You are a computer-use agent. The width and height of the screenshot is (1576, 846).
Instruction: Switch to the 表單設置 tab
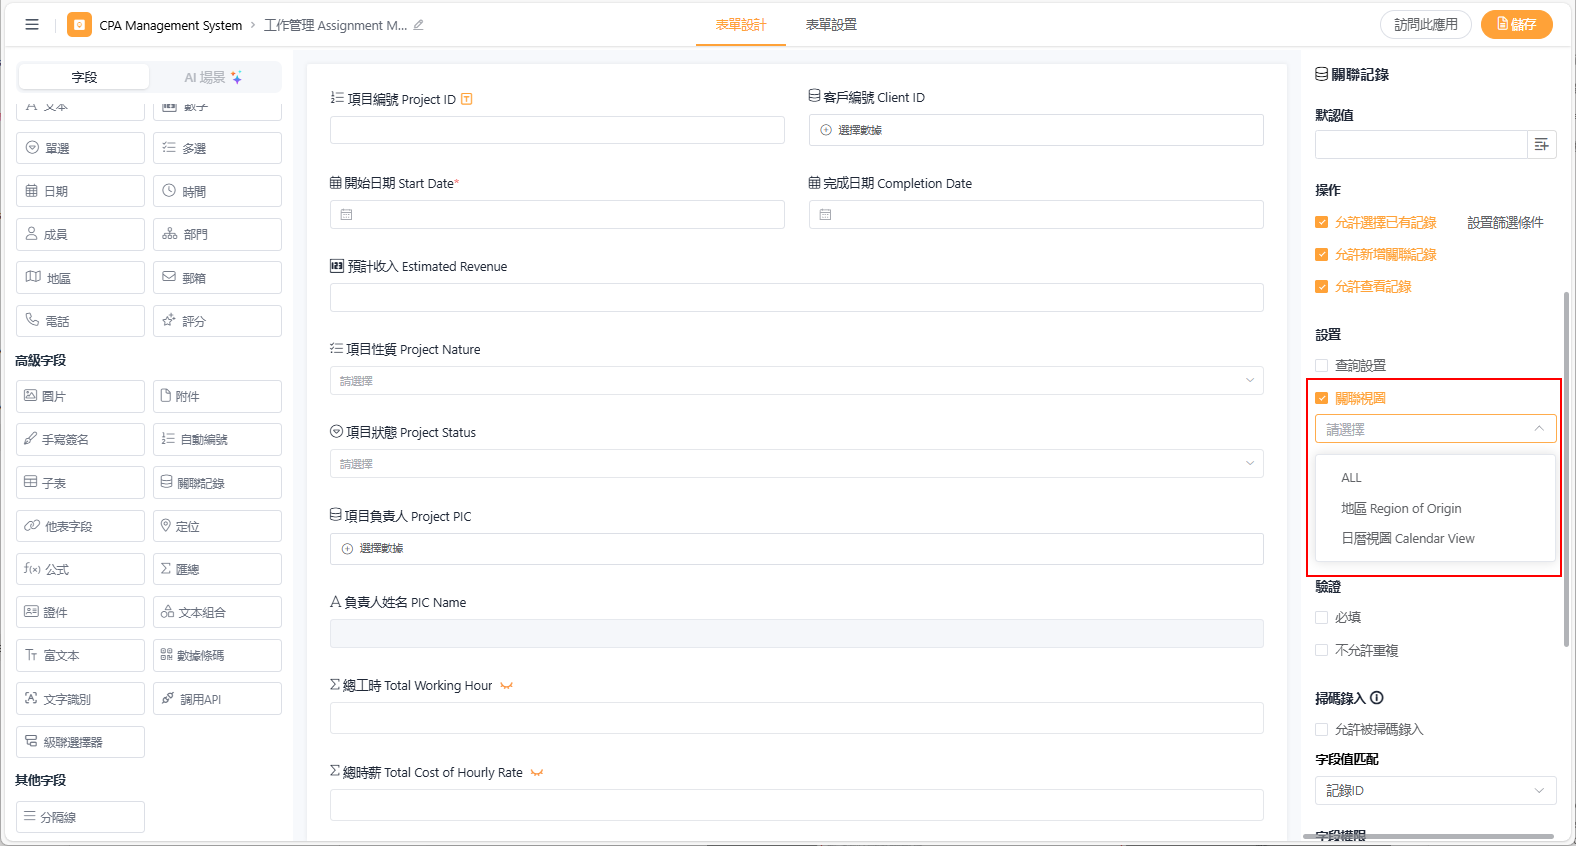click(831, 25)
